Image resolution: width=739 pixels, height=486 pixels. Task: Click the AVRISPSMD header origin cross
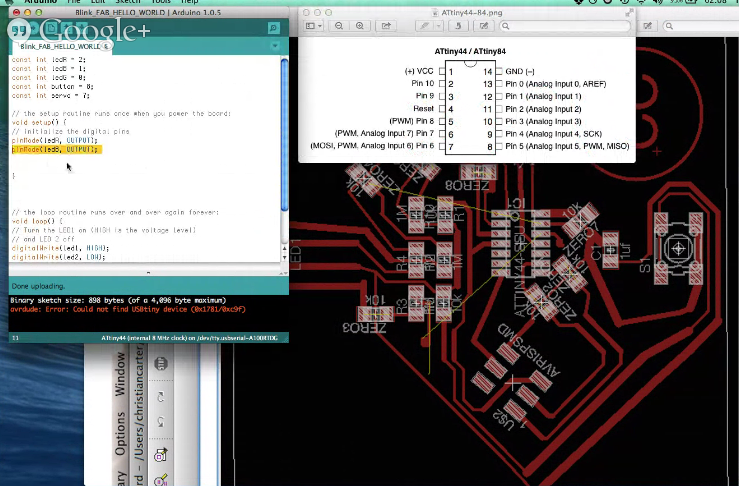[513, 383]
